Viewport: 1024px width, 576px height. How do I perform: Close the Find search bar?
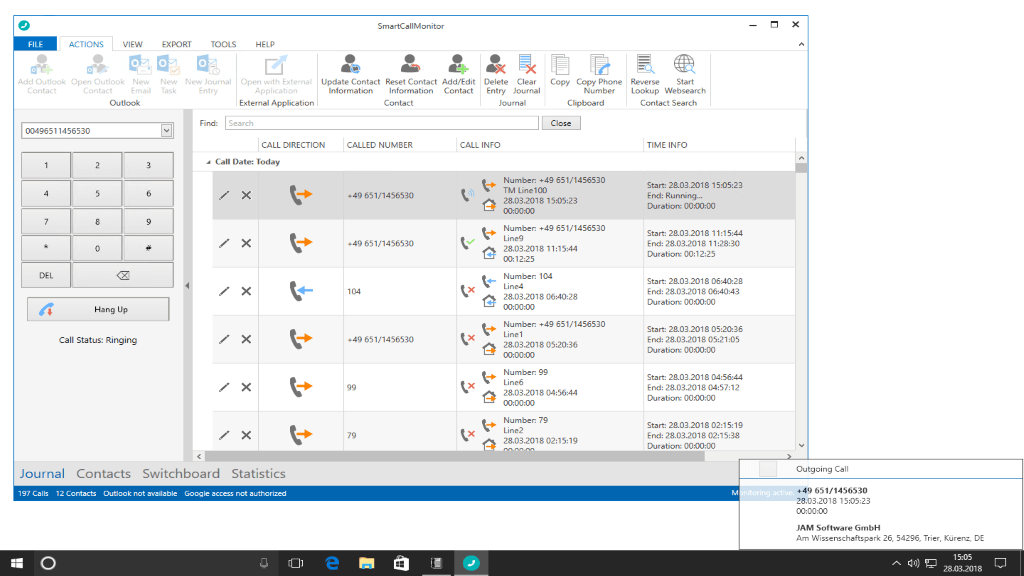click(x=560, y=123)
